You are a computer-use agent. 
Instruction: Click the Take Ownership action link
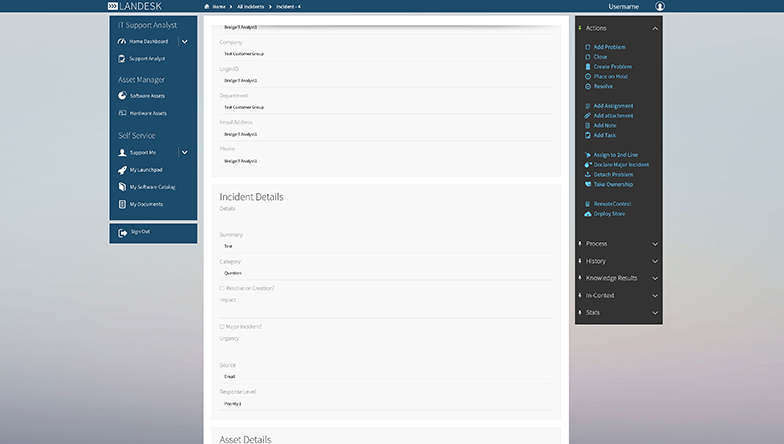coord(613,184)
